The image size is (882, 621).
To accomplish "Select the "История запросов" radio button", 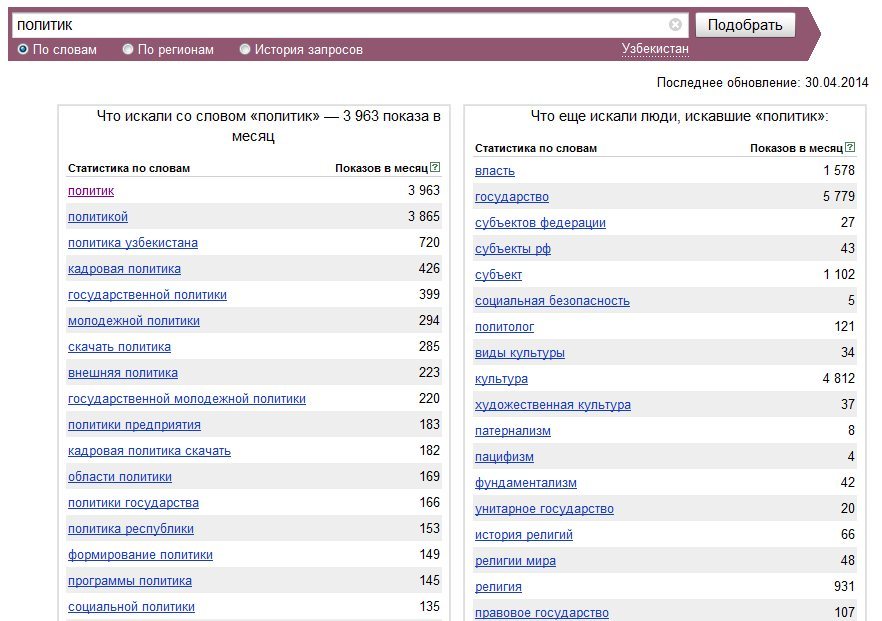I will click(x=245, y=50).
